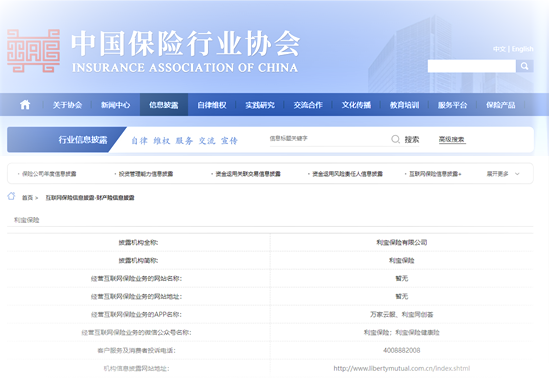Switch language to 中文
The height and width of the screenshot is (379, 549).
(x=499, y=49)
